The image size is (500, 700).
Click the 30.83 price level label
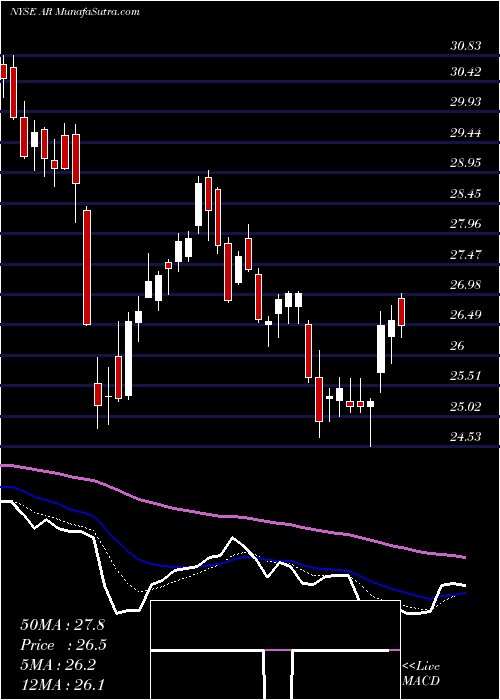pos(465,45)
